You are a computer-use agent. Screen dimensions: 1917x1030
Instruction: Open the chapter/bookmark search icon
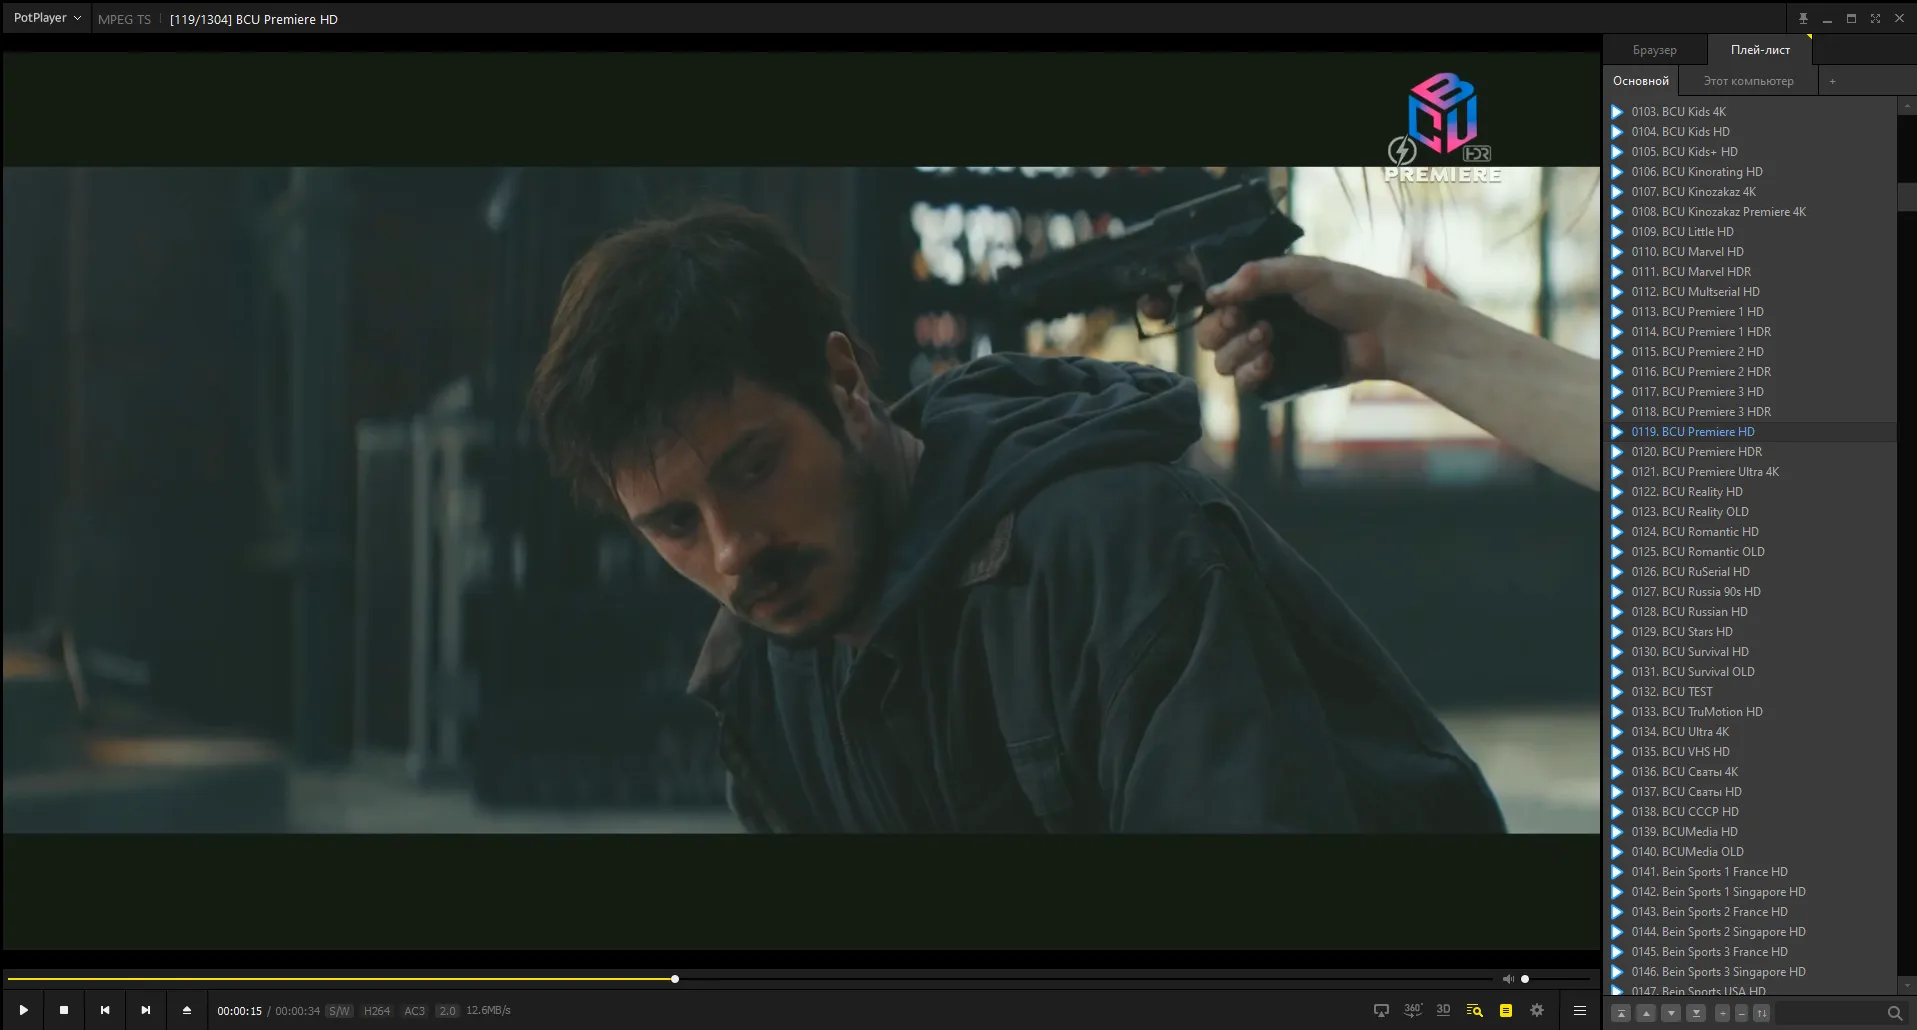click(x=1474, y=1010)
